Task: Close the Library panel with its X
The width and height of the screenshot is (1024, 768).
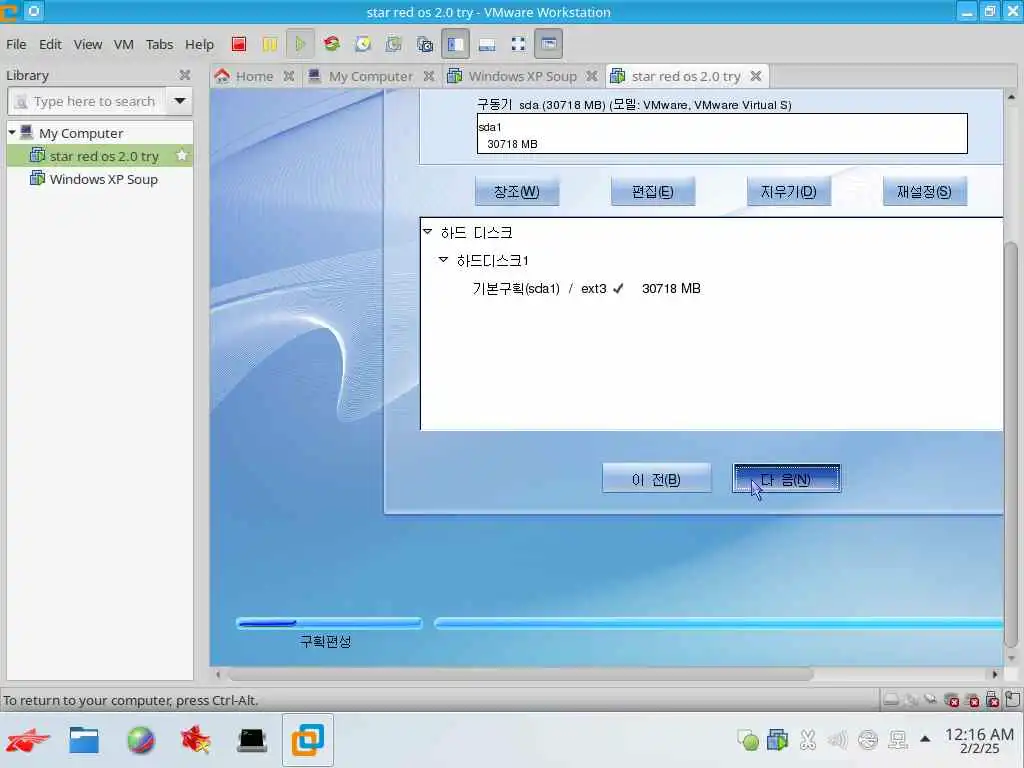Action: tap(185, 75)
